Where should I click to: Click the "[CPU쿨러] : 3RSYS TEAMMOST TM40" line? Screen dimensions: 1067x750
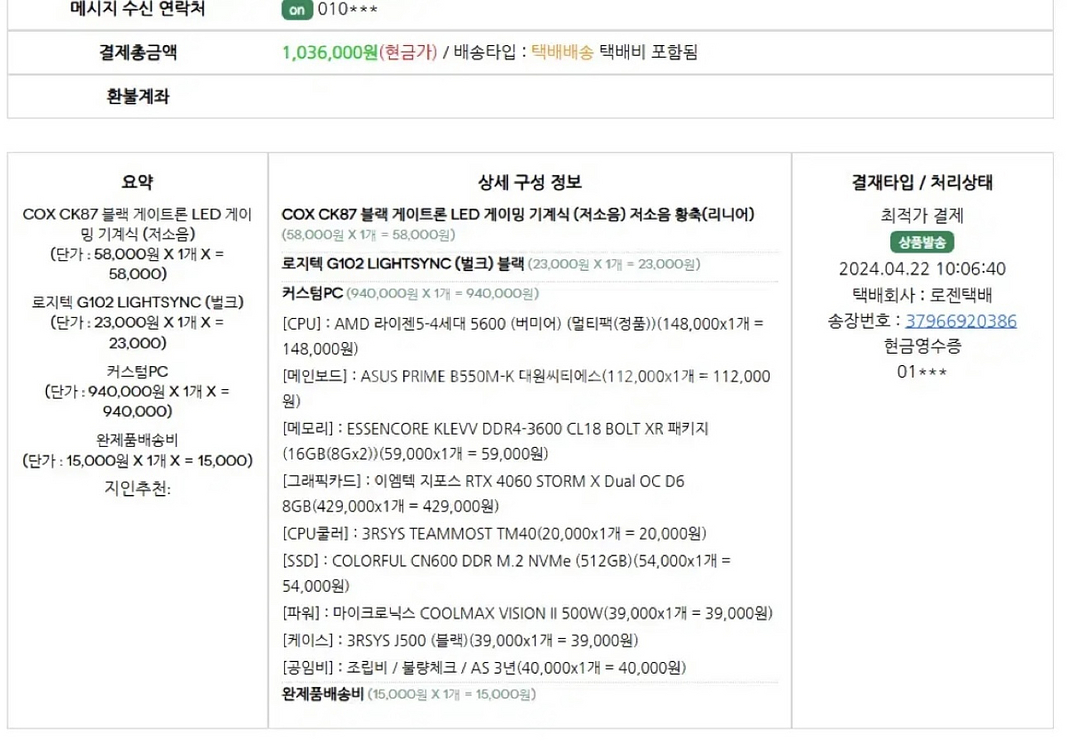point(494,534)
